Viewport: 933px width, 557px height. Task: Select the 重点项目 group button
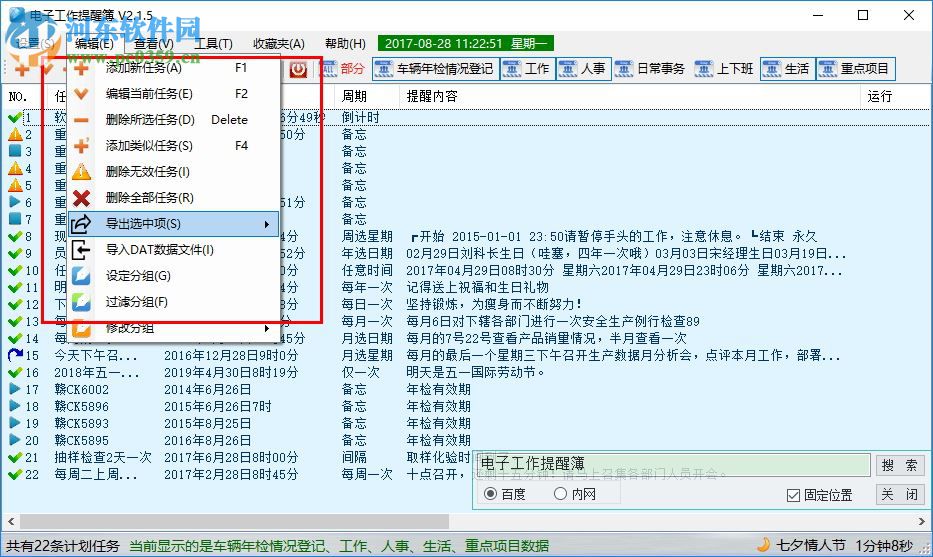pos(855,69)
